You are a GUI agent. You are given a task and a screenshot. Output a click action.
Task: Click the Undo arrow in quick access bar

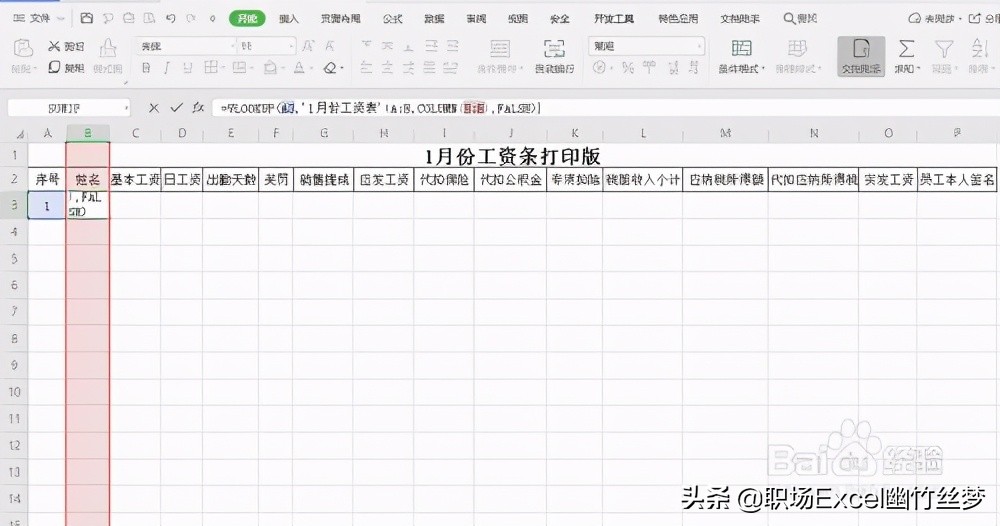[170, 18]
